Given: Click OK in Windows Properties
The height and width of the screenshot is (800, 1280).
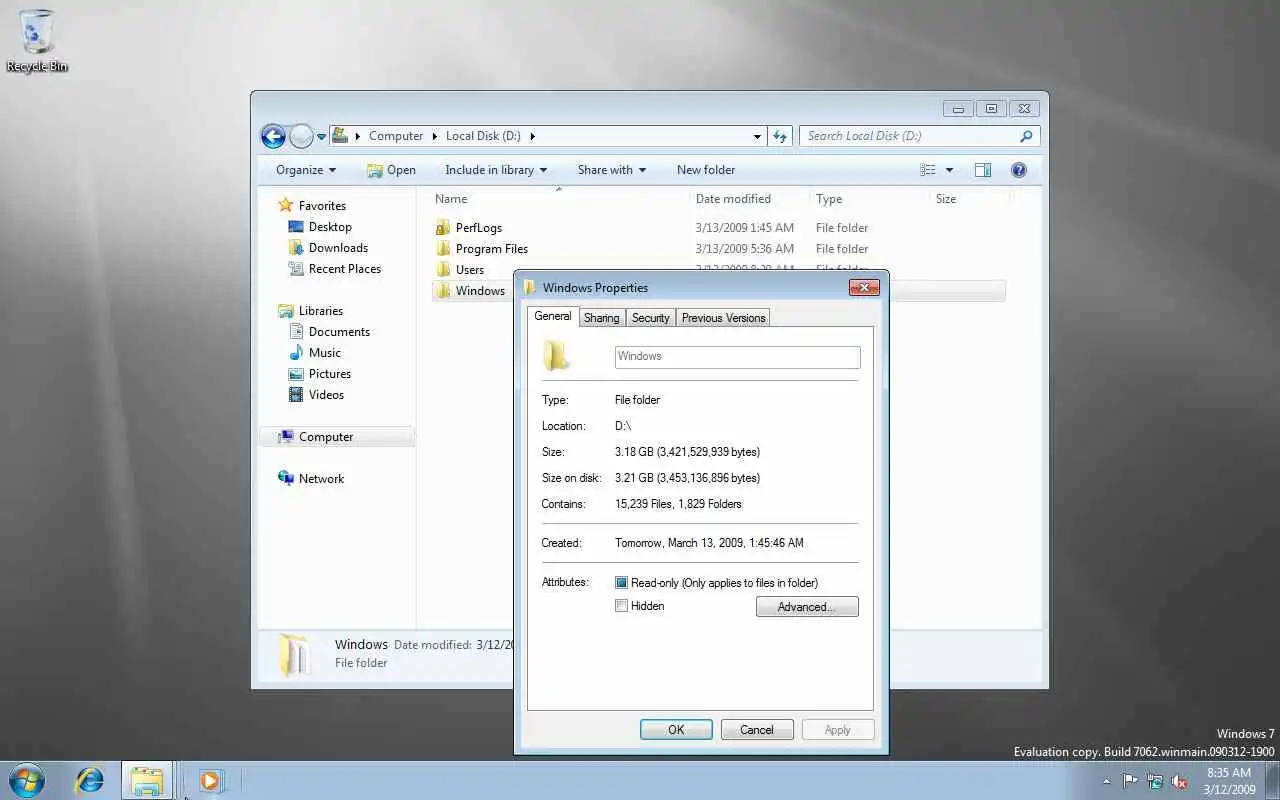Looking at the screenshot, I should 676,730.
